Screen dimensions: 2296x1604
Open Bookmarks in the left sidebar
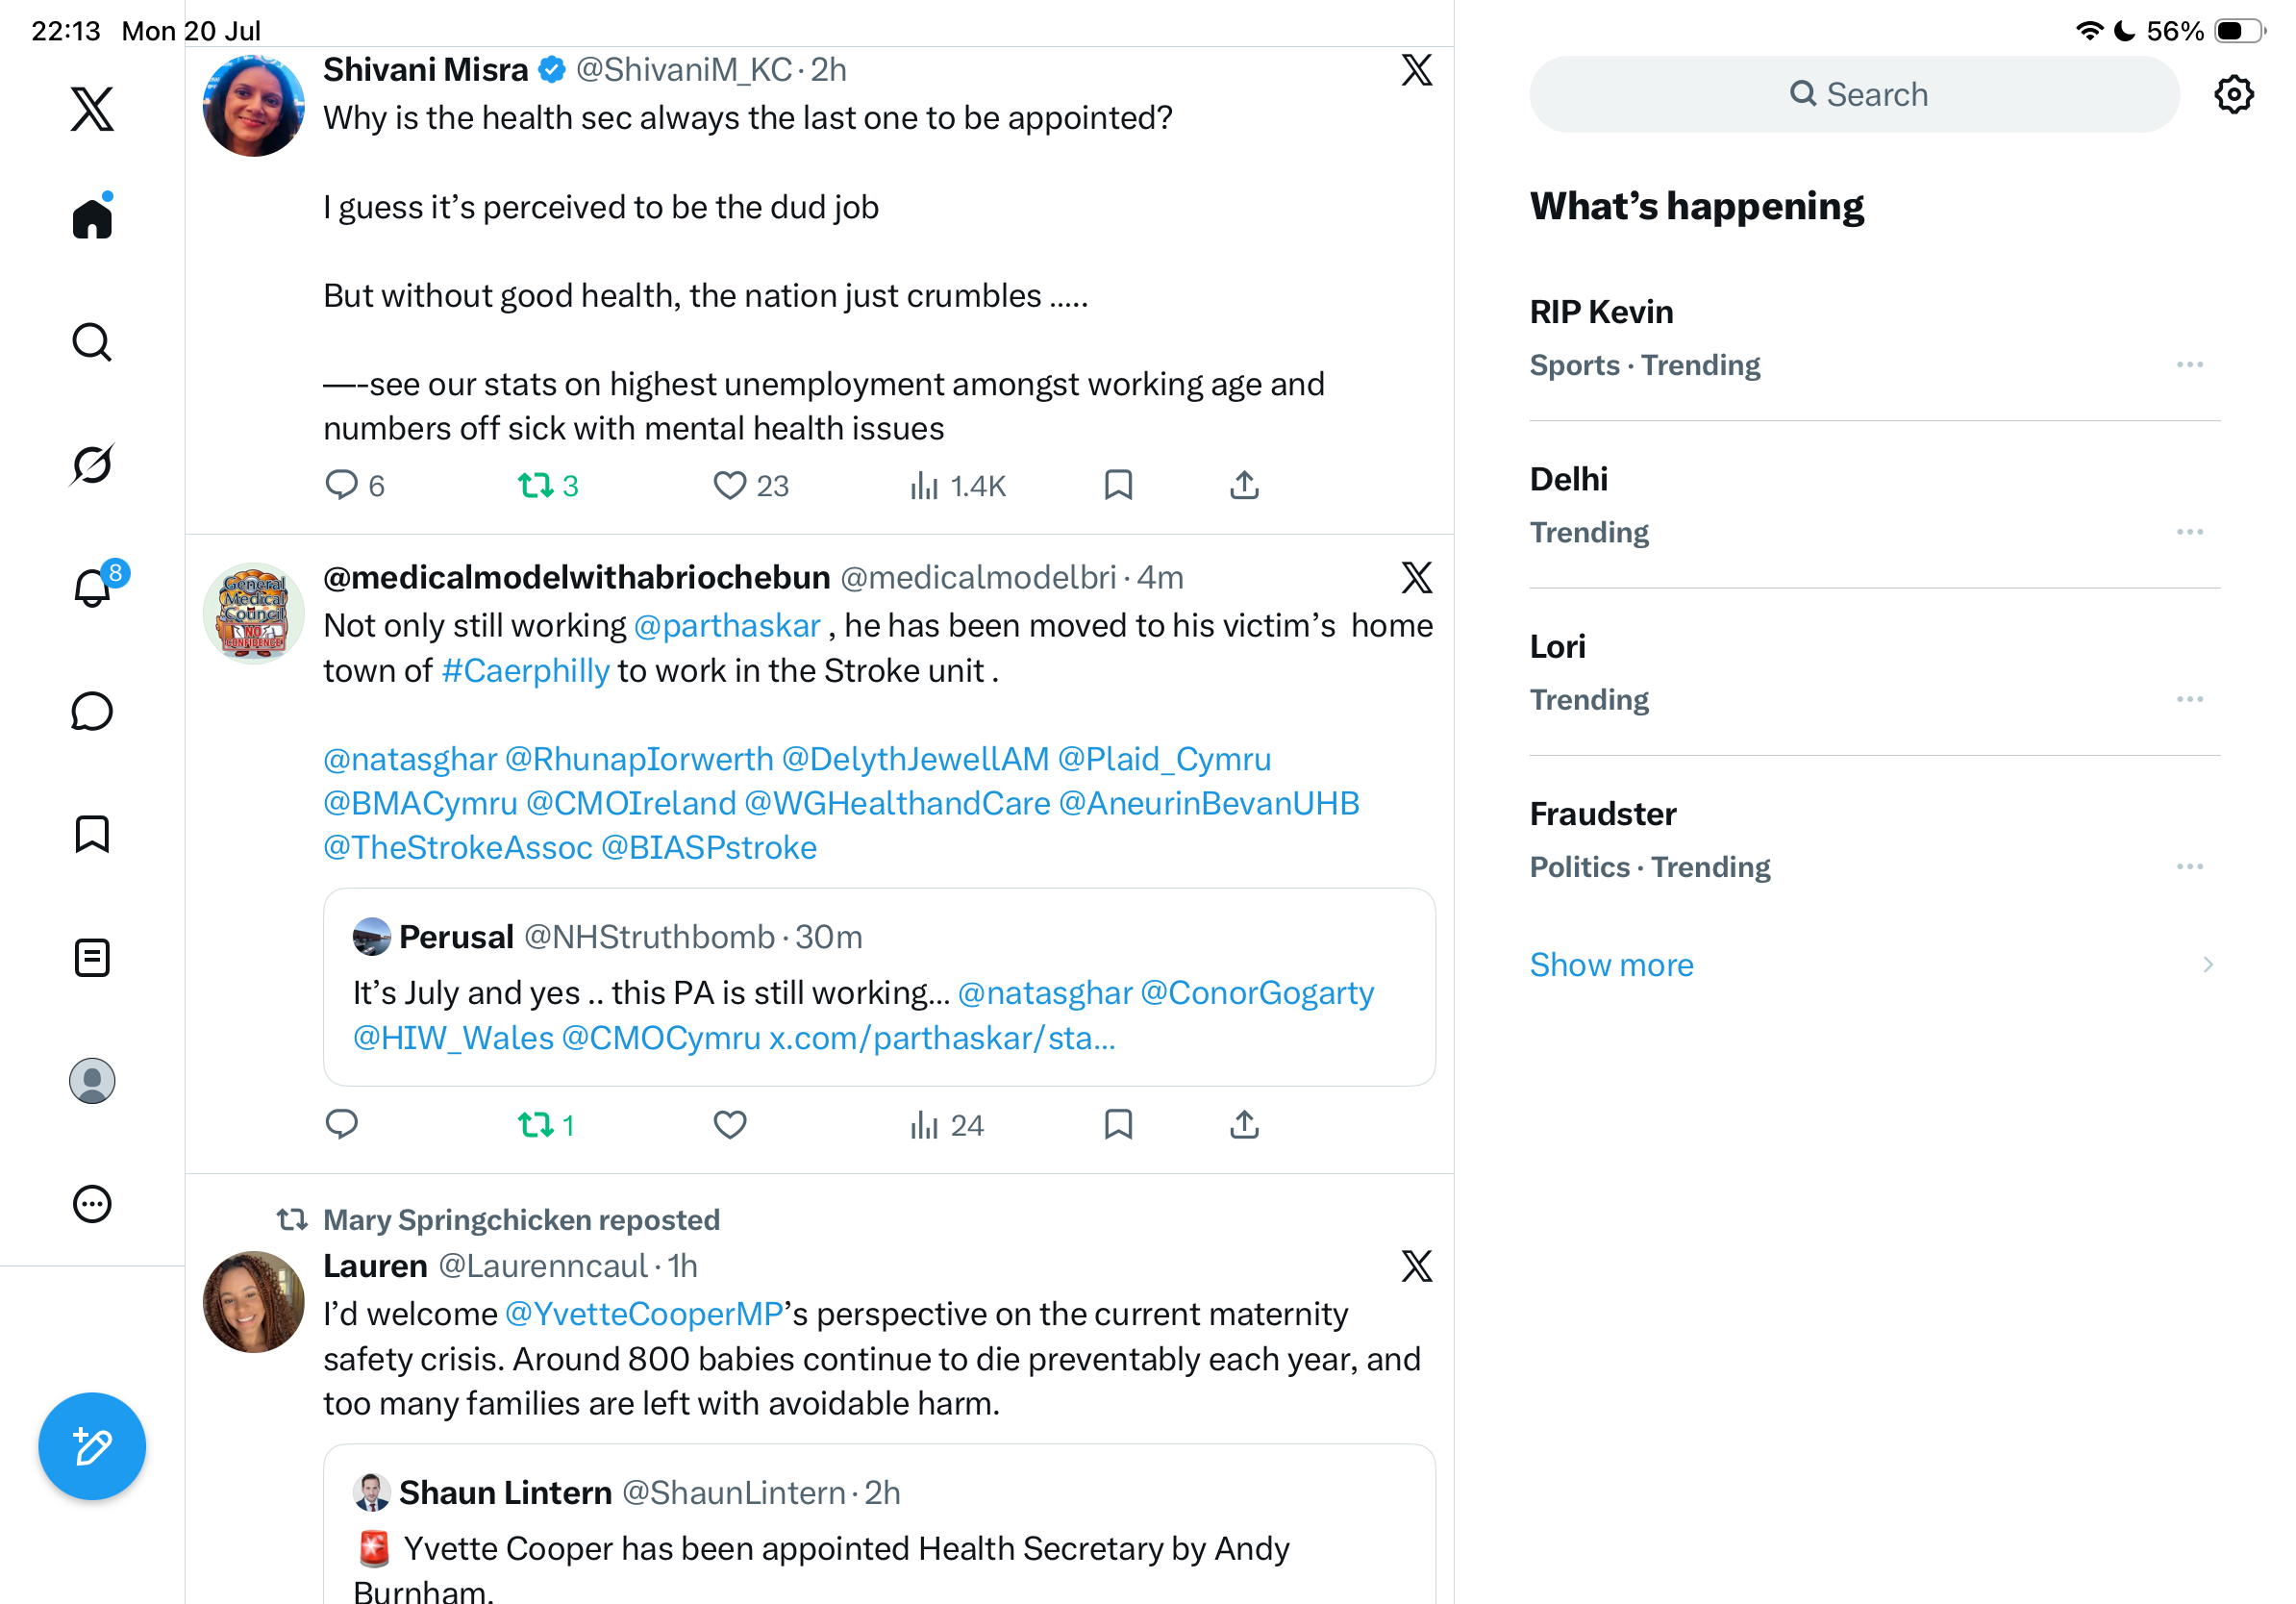click(92, 834)
